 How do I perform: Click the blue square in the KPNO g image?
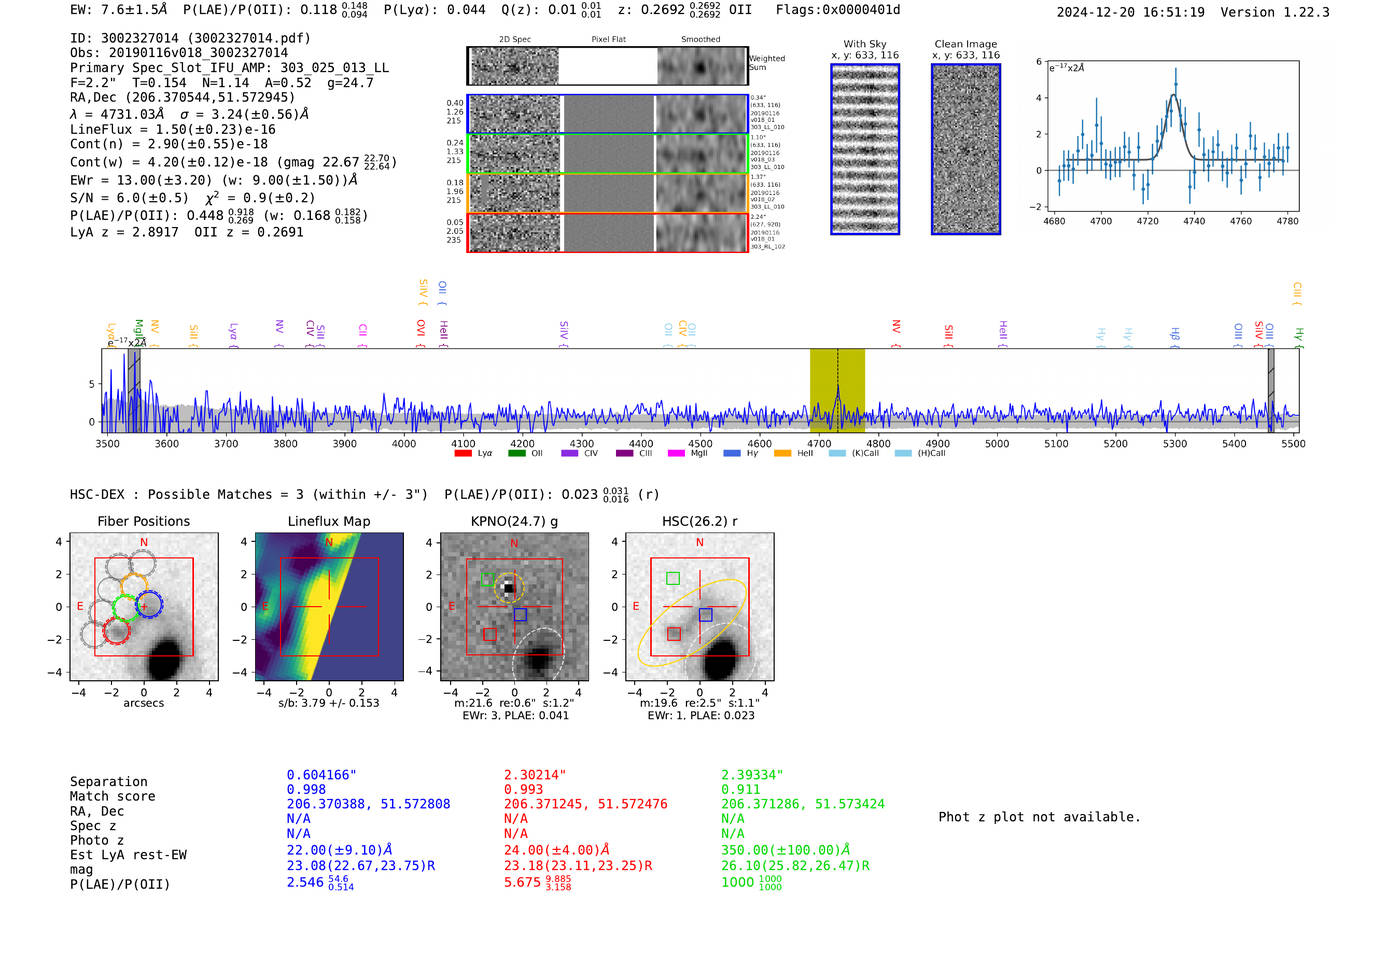(x=520, y=615)
